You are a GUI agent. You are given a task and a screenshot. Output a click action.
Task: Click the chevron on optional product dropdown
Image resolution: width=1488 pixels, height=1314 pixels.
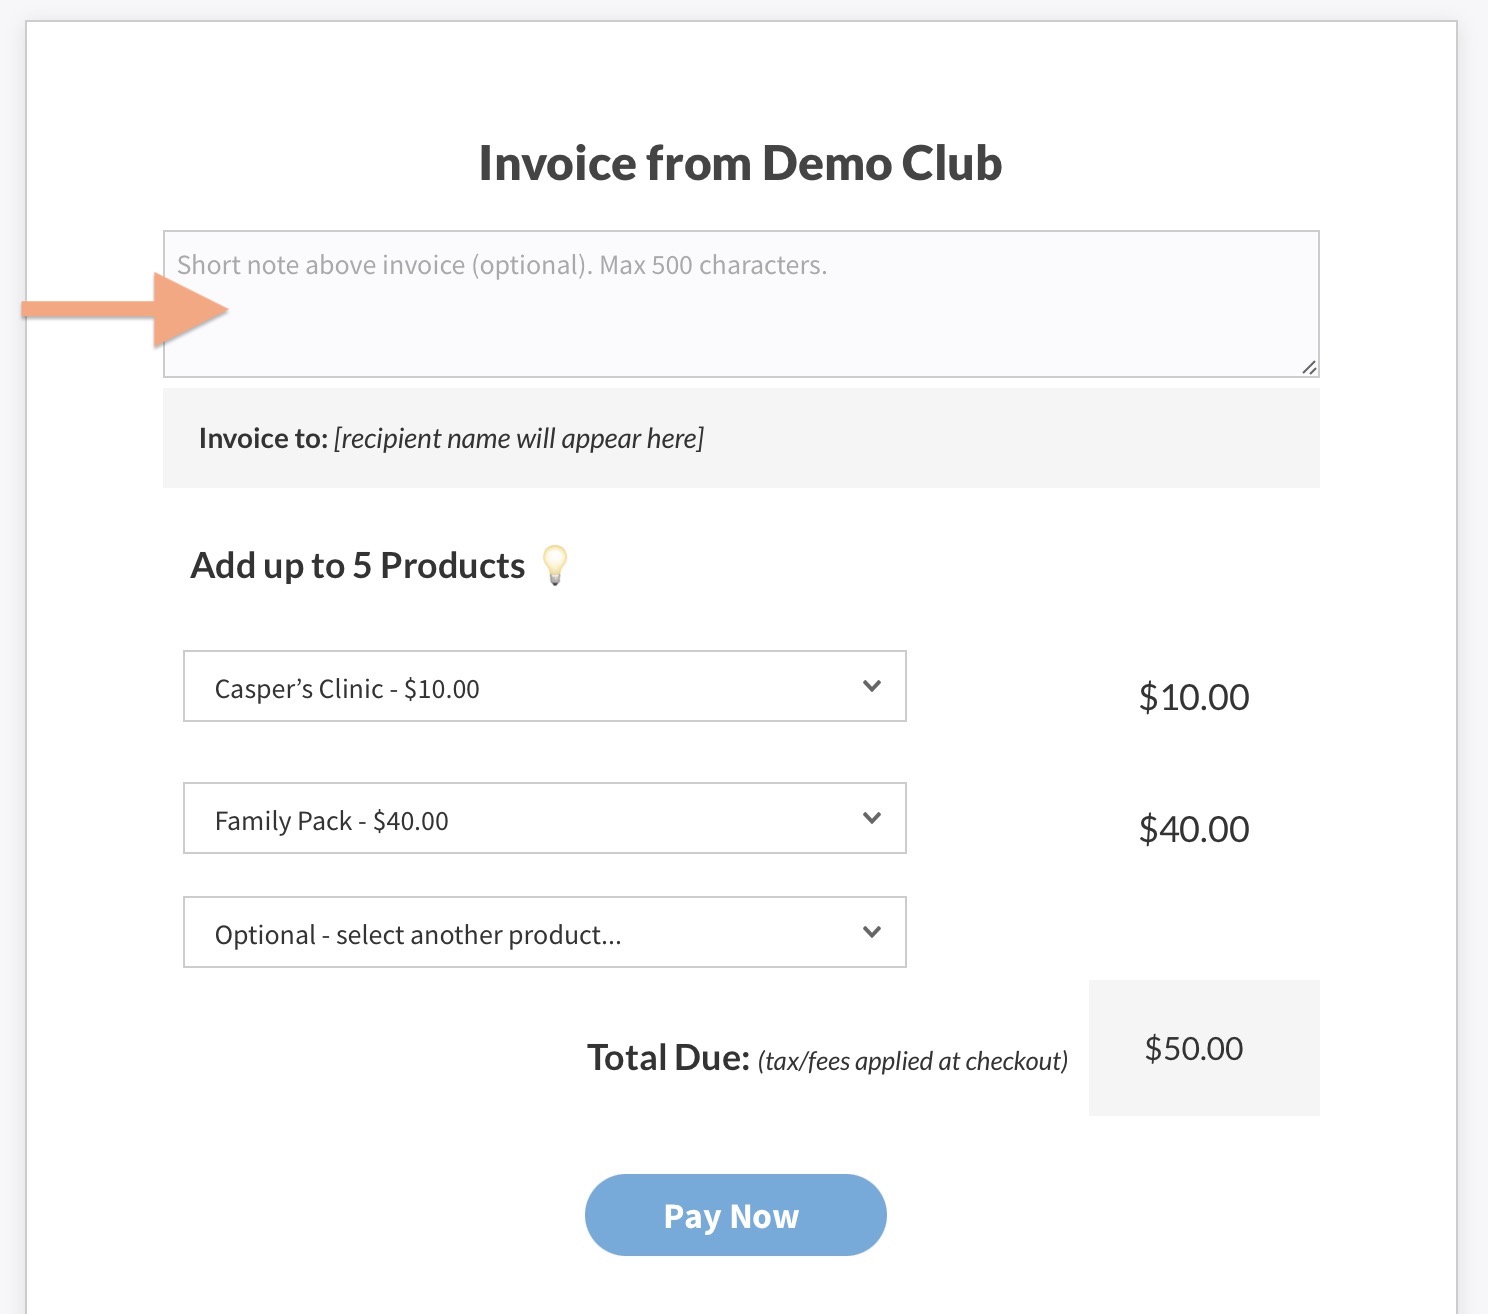(872, 932)
